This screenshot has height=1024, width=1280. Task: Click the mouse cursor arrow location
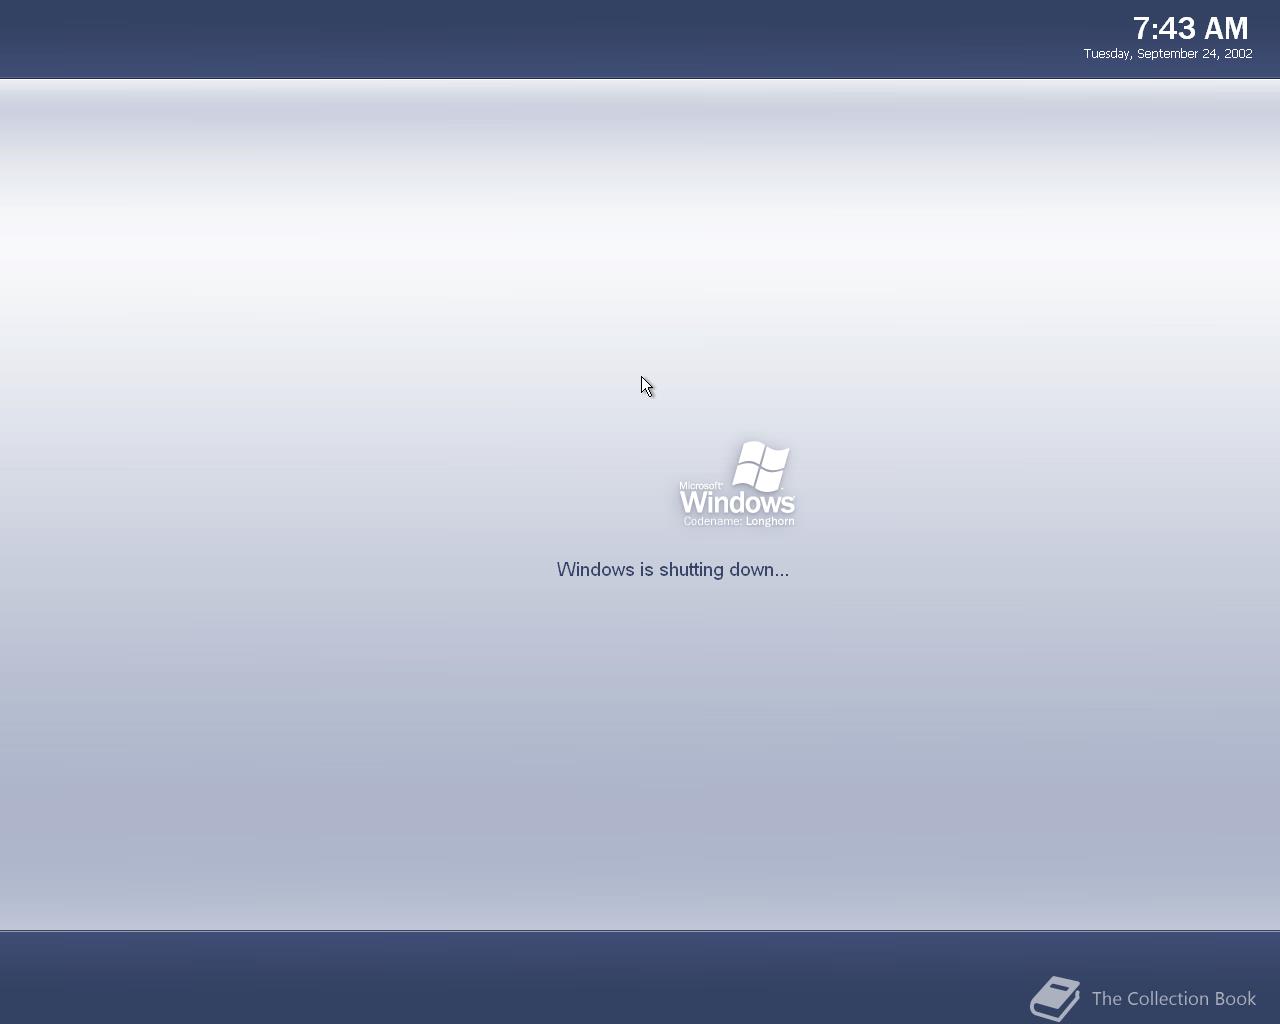(645, 385)
